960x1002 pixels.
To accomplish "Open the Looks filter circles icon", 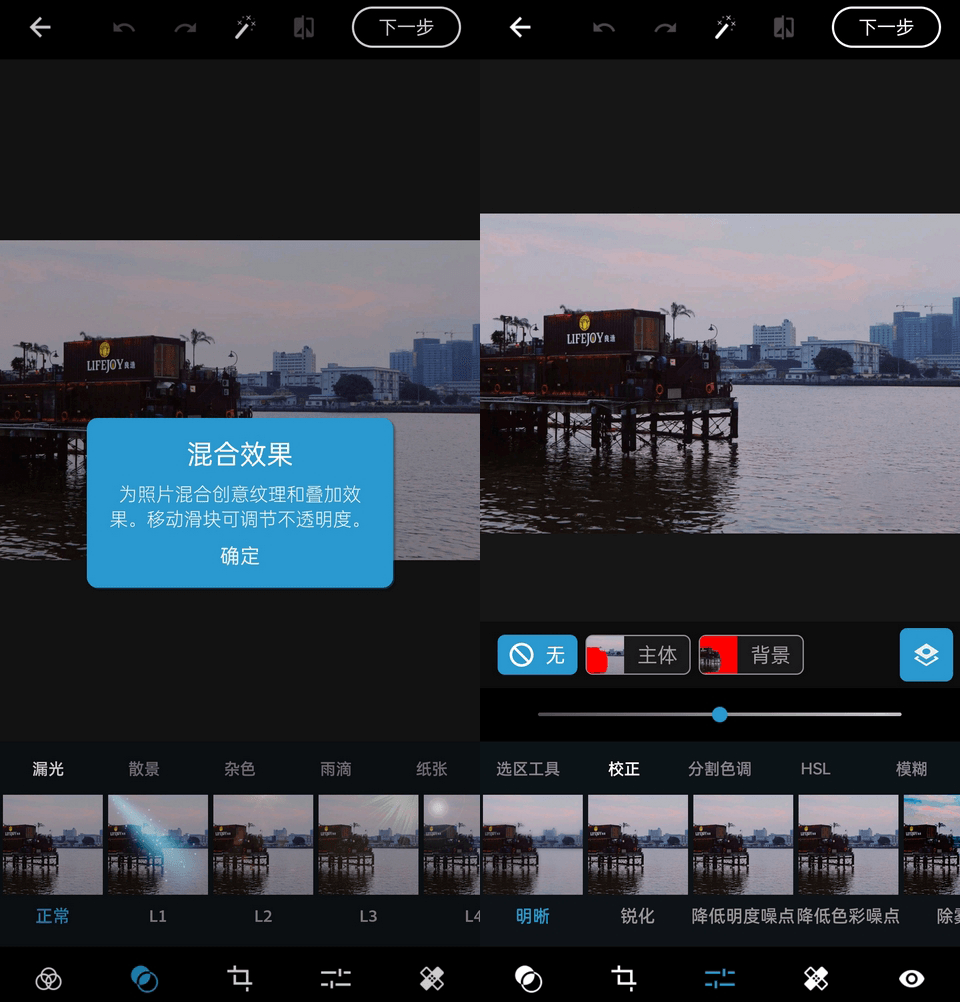I will point(49,978).
